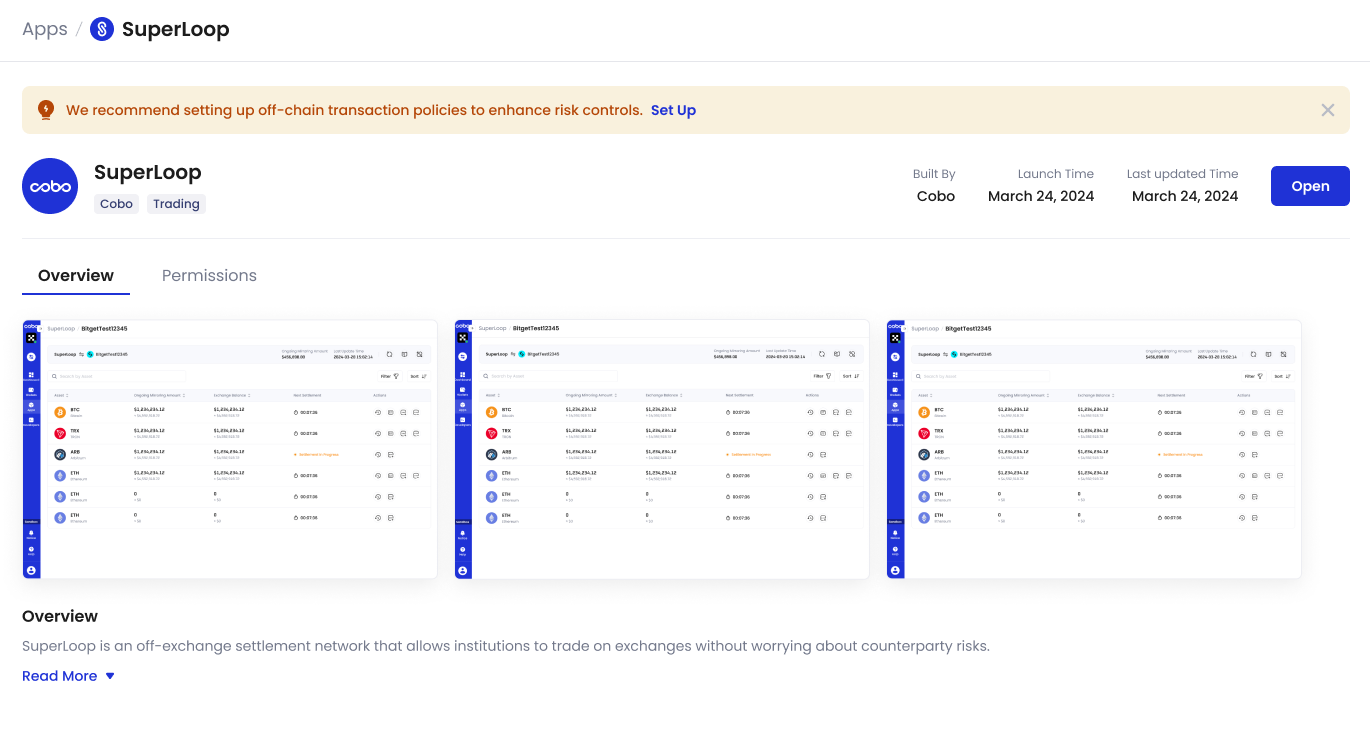The height and width of the screenshot is (742, 1370).
Task: Switch to the Permissions tab
Action: click(209, 276)
